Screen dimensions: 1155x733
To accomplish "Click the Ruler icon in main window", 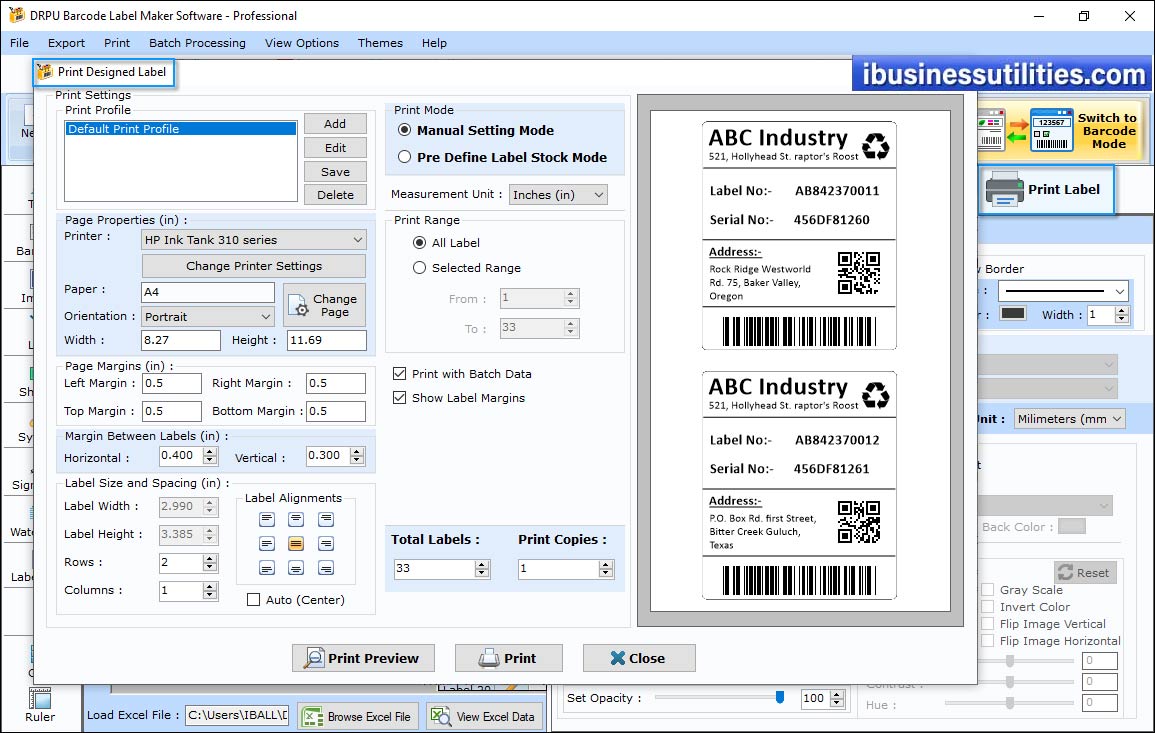I will tap(40, 698).
